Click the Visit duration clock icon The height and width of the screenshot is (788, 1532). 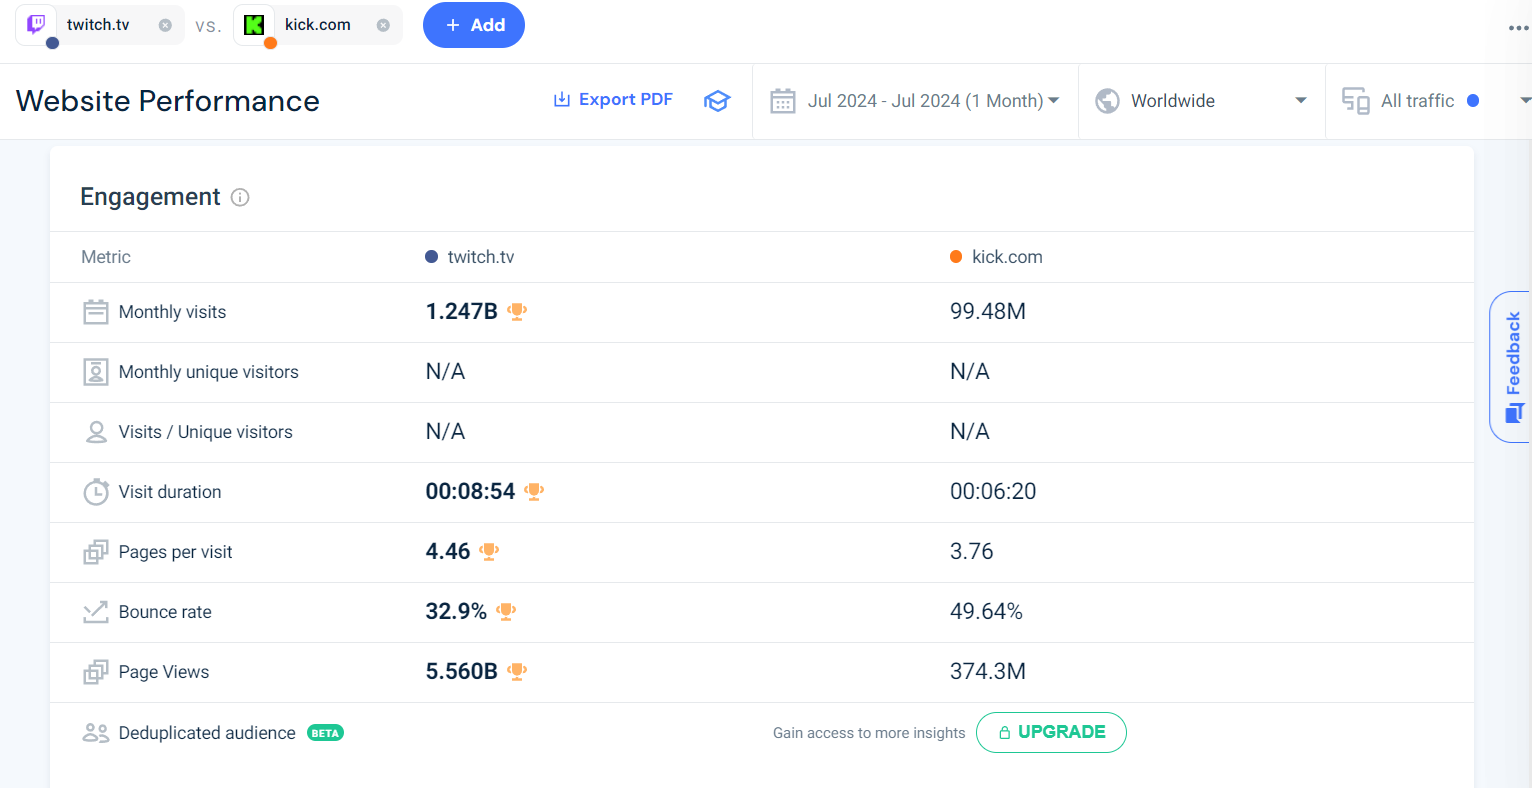(95, 492)
